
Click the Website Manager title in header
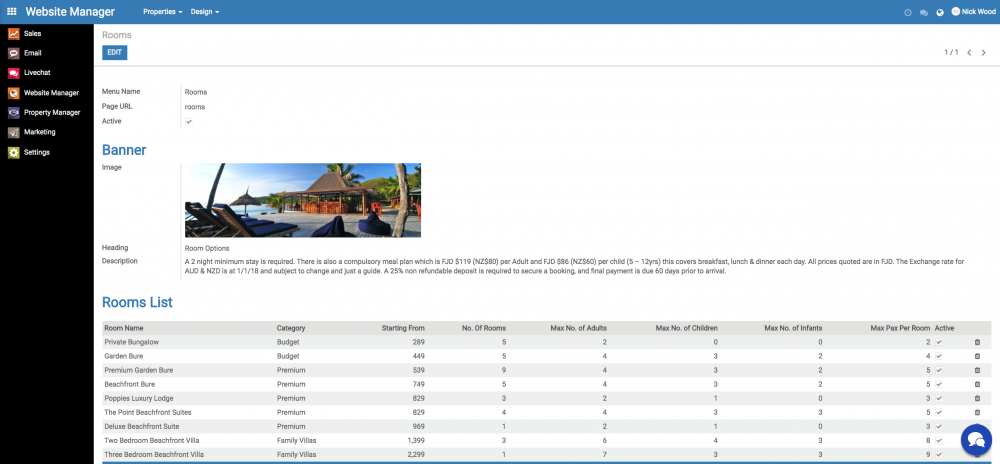70,11
